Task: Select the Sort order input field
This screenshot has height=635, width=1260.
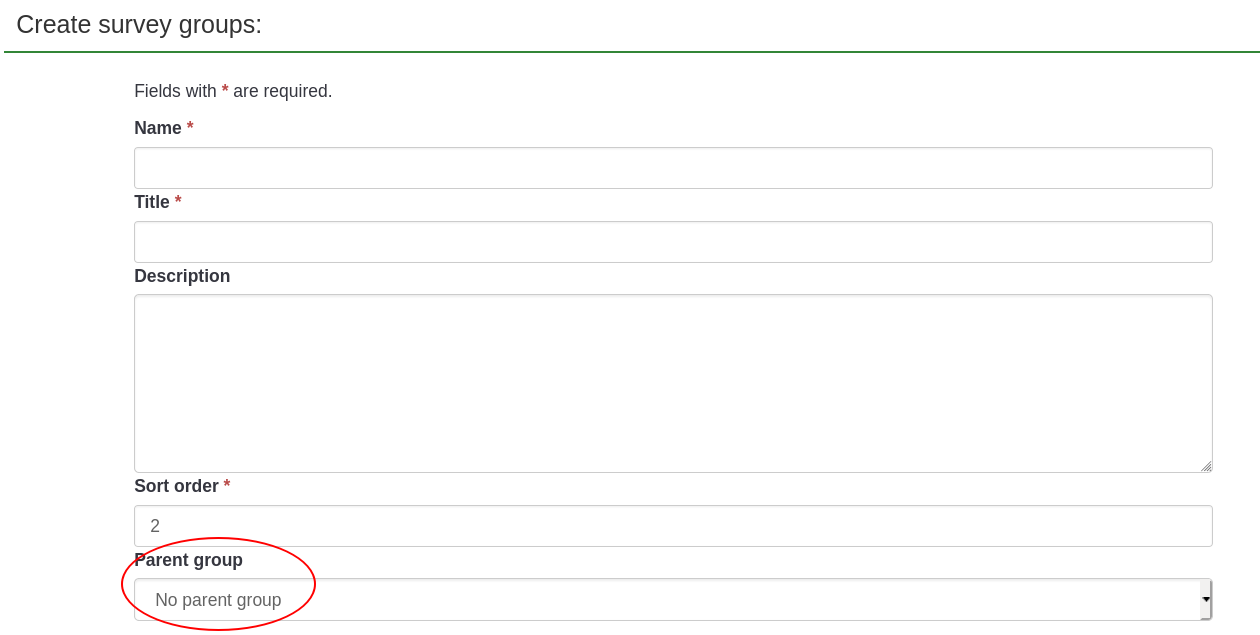Action: coord(672,526)
